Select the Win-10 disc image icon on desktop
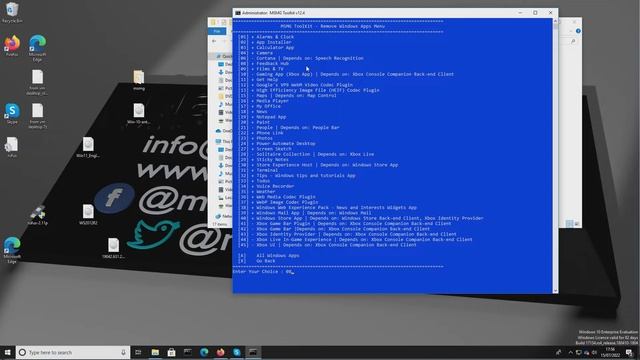Screen dimensions: 640x360 pyautogui.click(x=139, y=113)
